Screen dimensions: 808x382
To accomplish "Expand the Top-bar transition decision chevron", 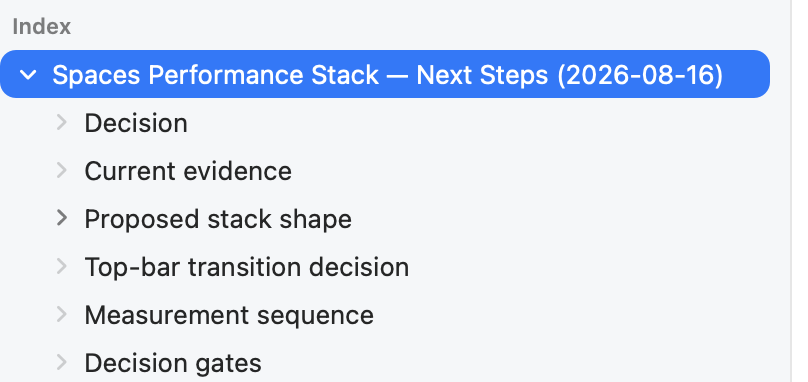I will click(62, 267).
